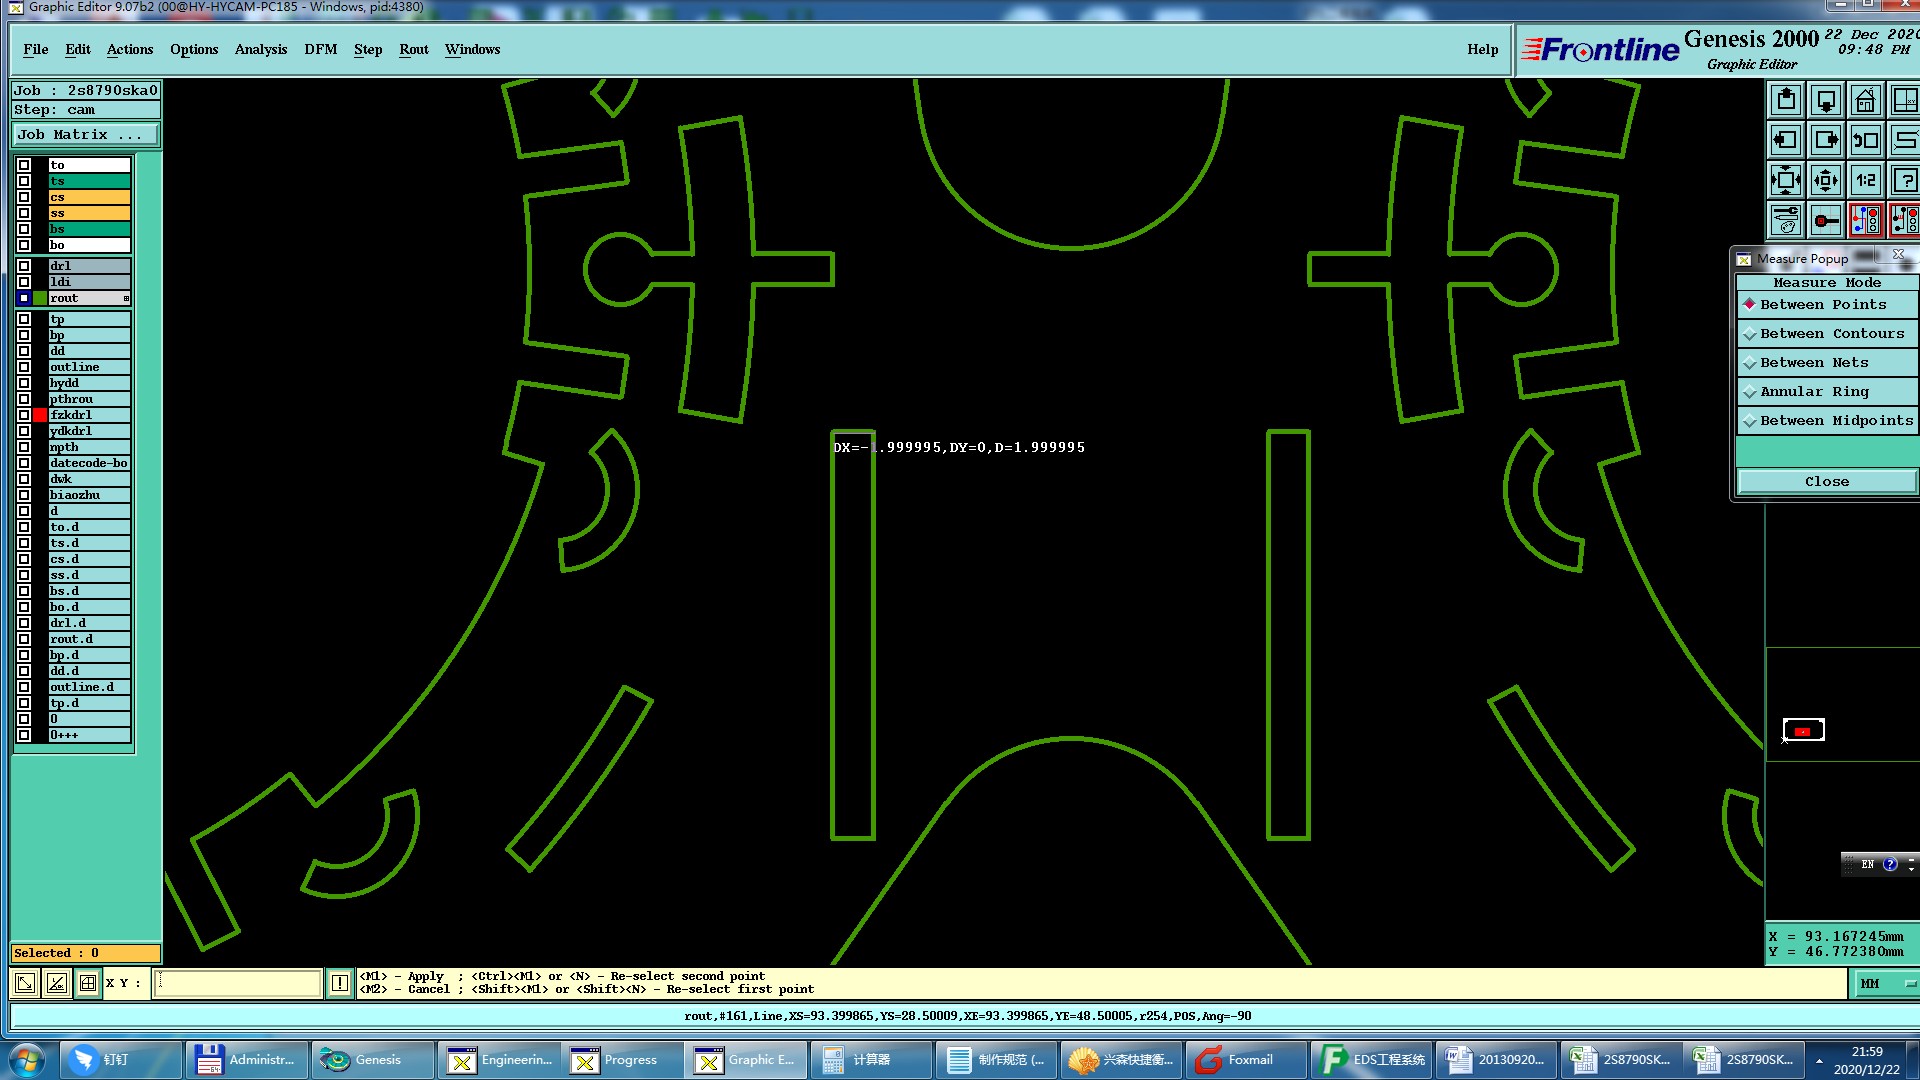The height and width of the screenshot is (1080, 1920).
Task: Expand the rout layer options marker
Action: (126, 298)
